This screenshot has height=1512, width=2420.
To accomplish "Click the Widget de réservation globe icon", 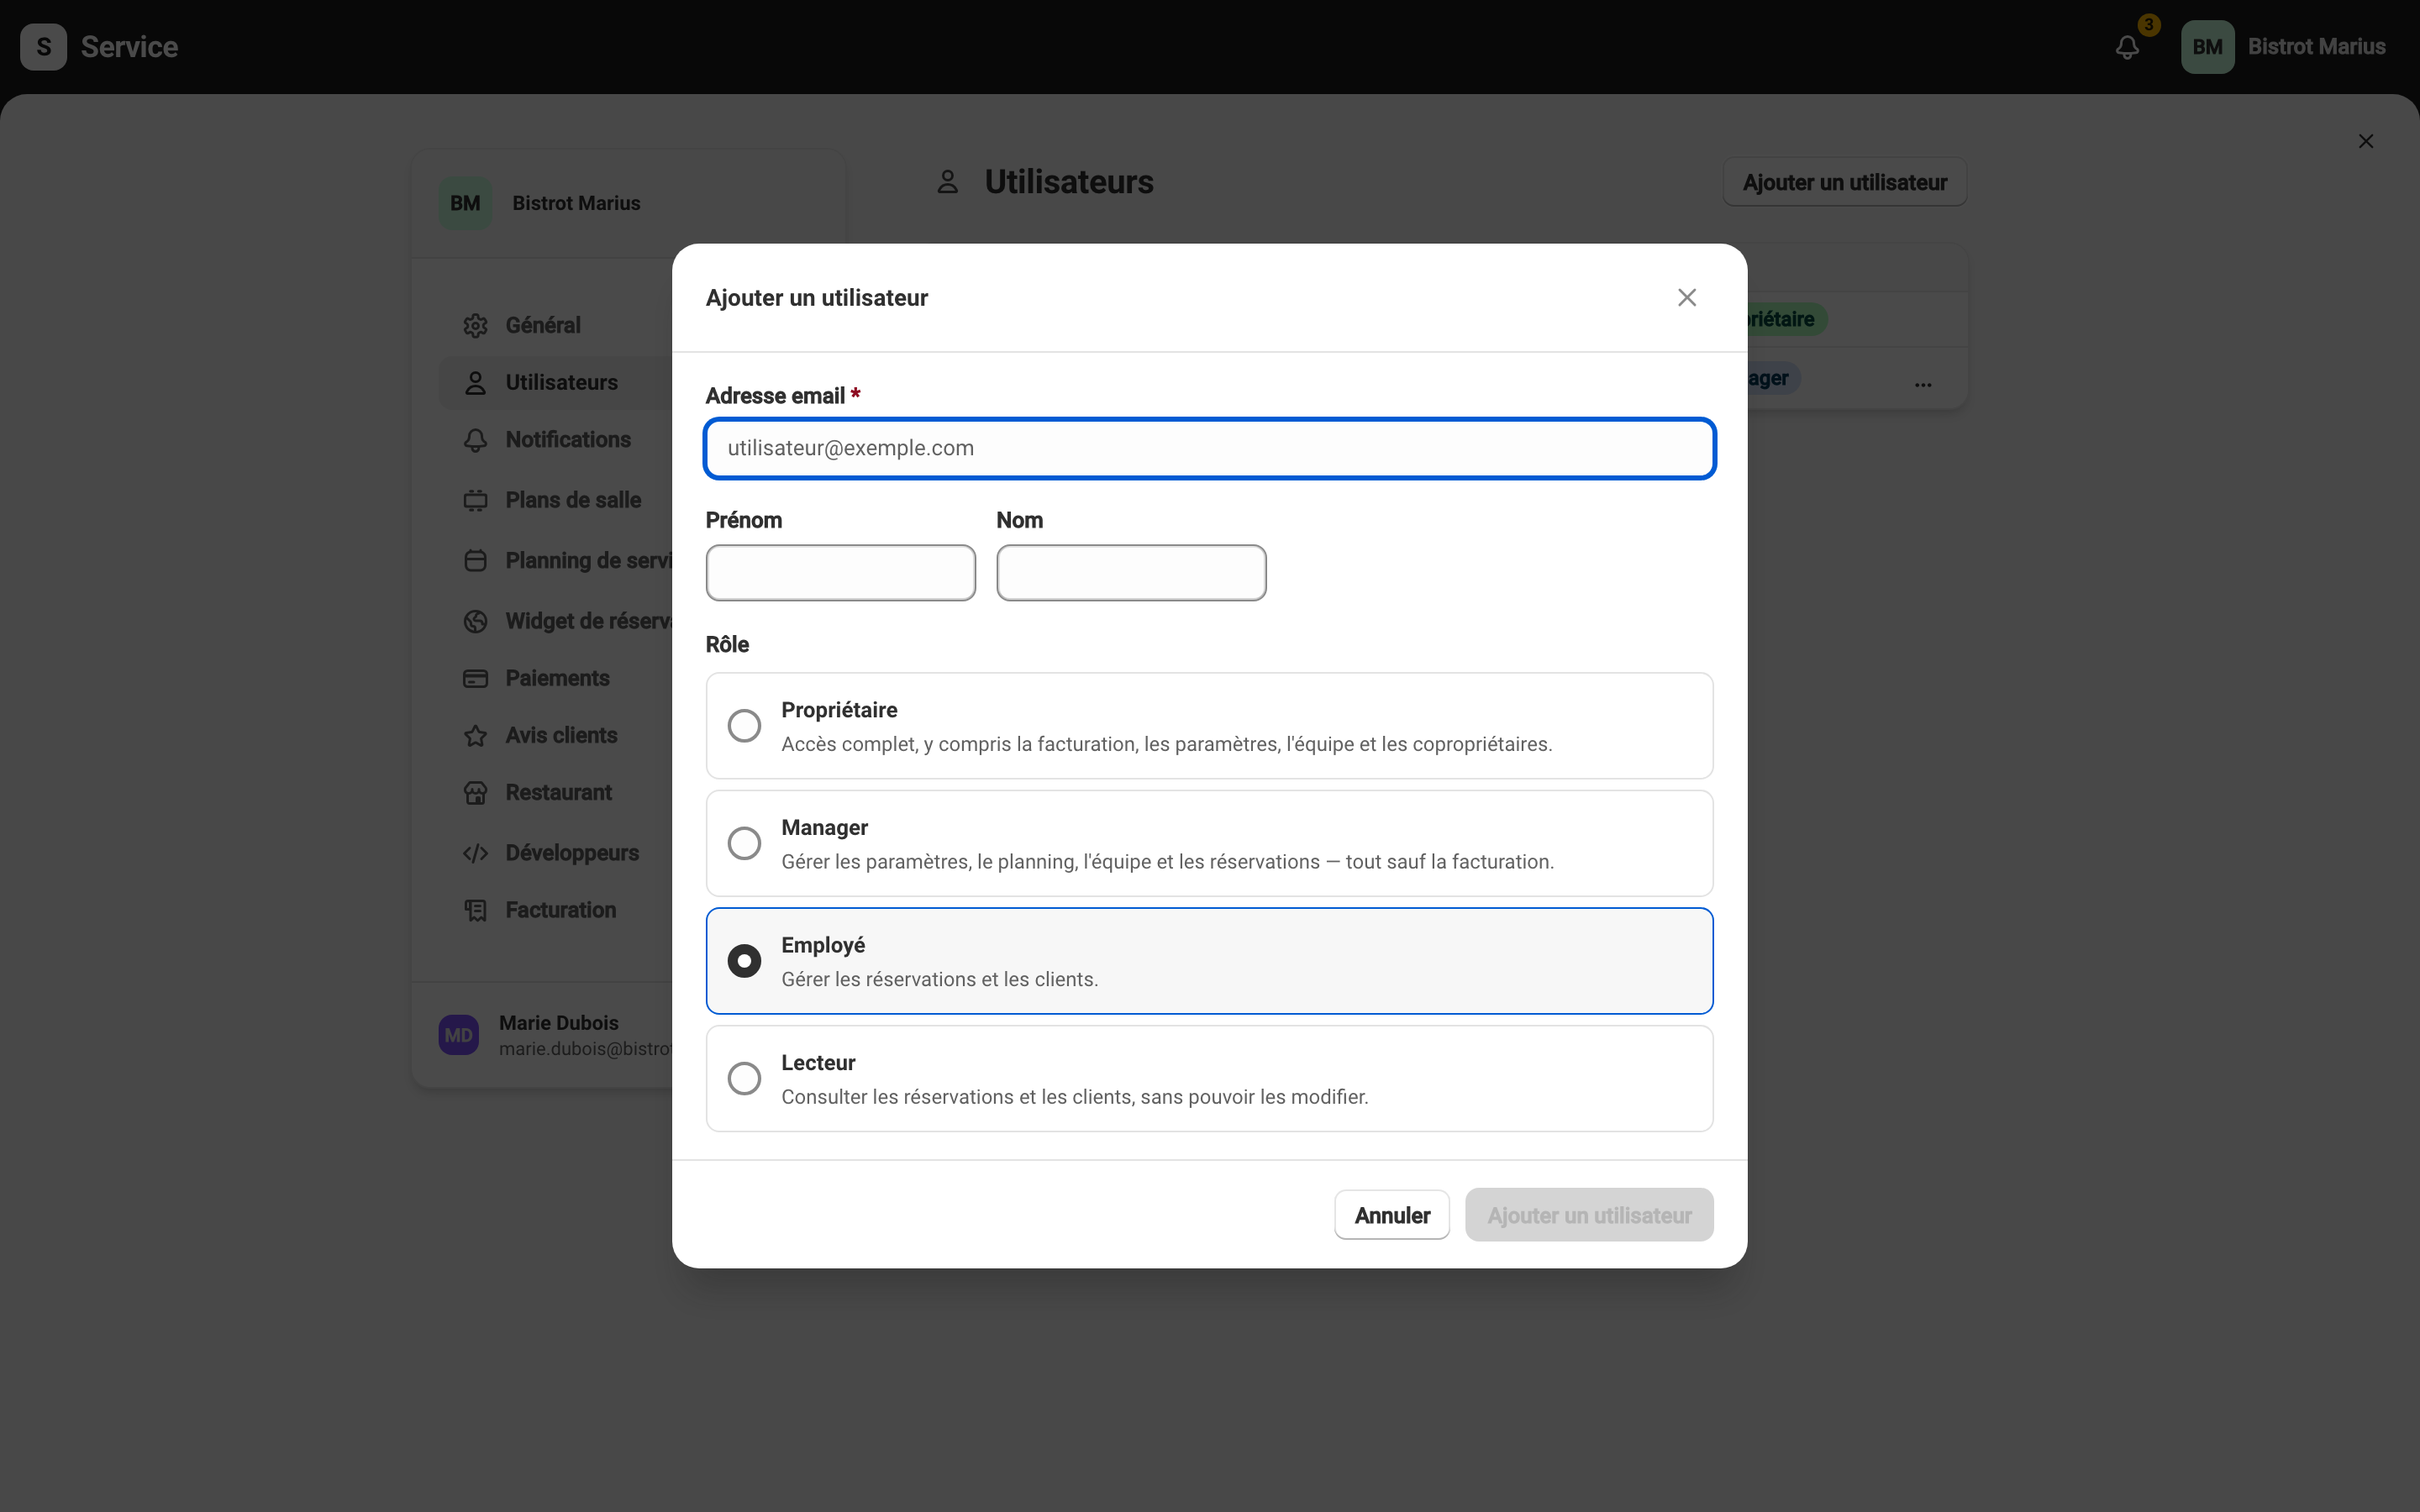I will [476, 621].
